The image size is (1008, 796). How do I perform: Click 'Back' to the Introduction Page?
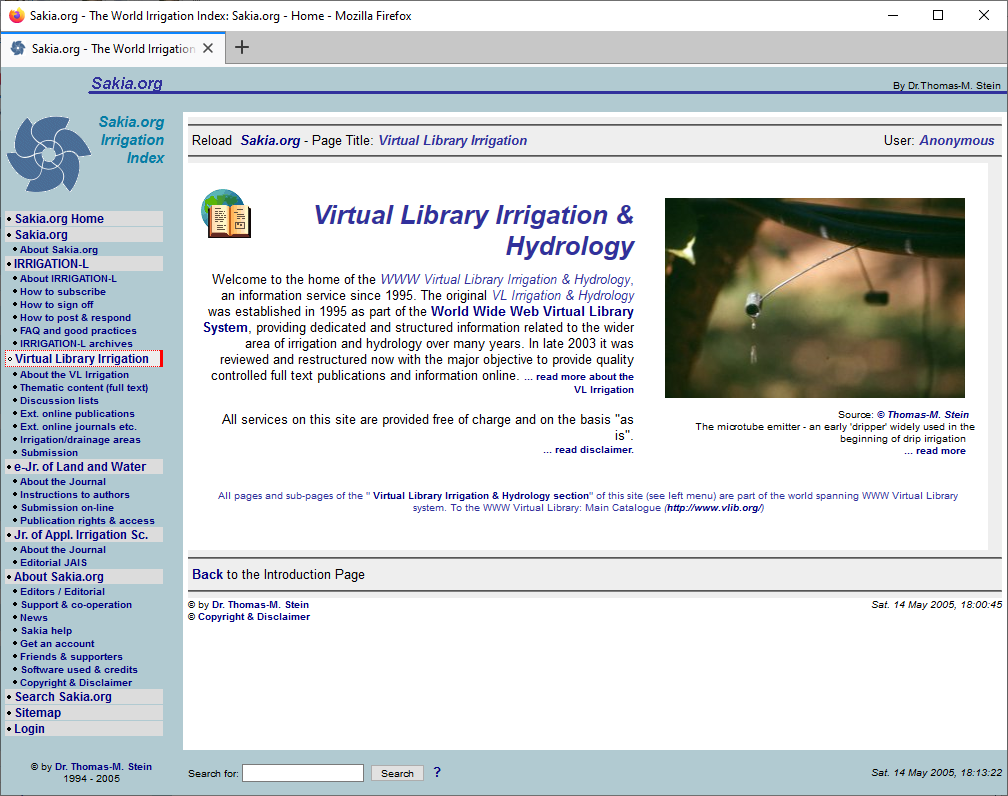[207, 575]
